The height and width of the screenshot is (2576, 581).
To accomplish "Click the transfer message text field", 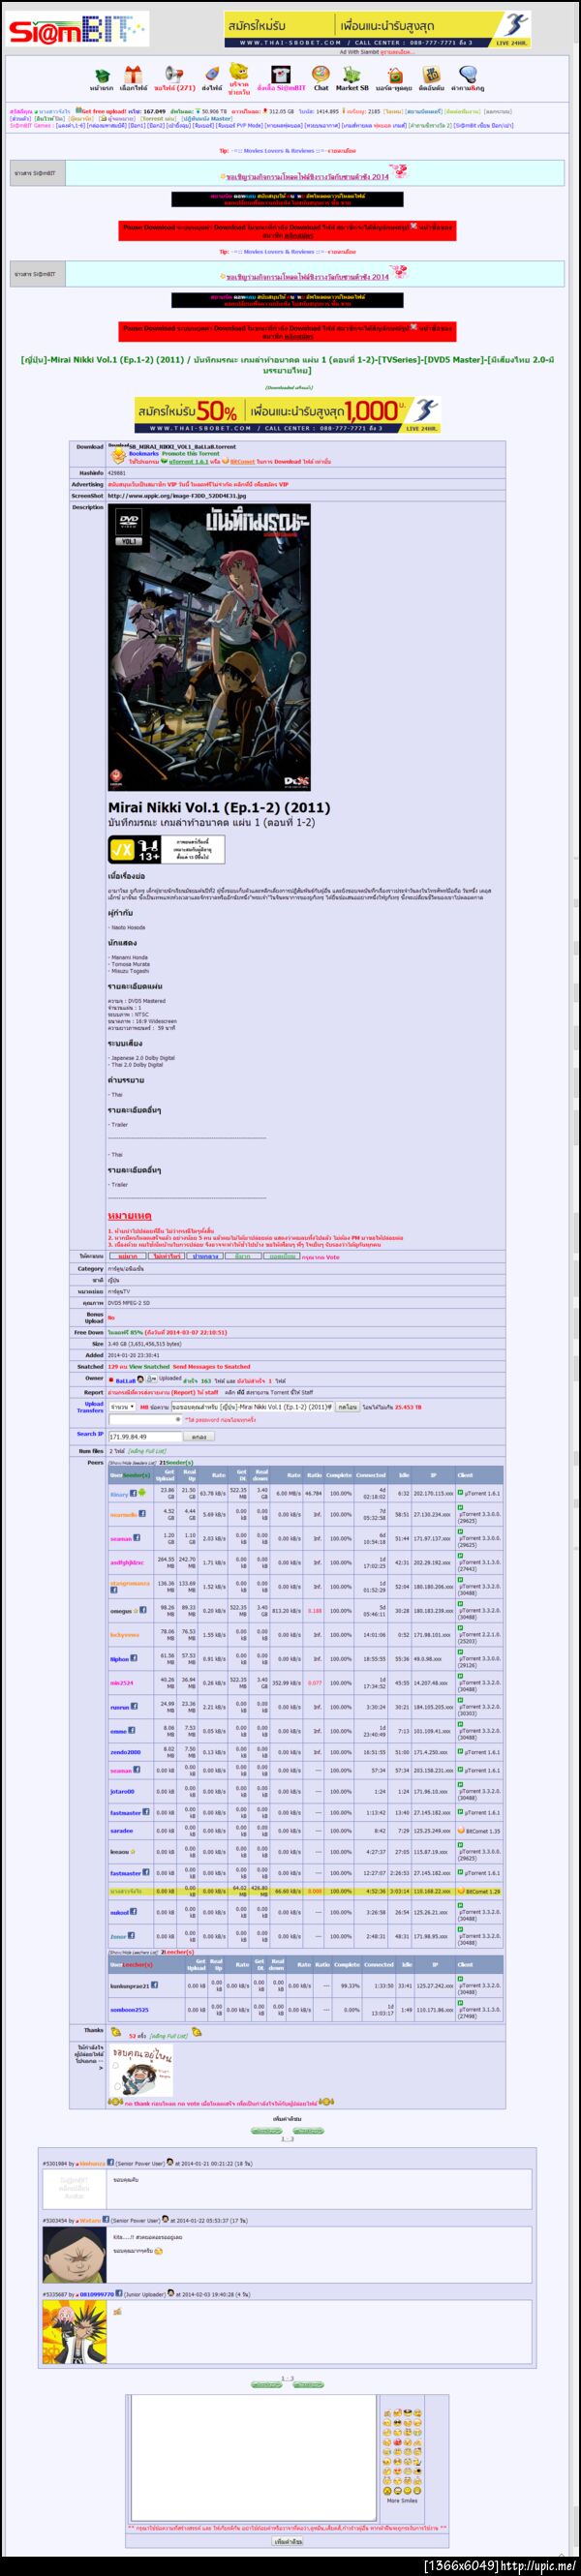I will 252,1406.
